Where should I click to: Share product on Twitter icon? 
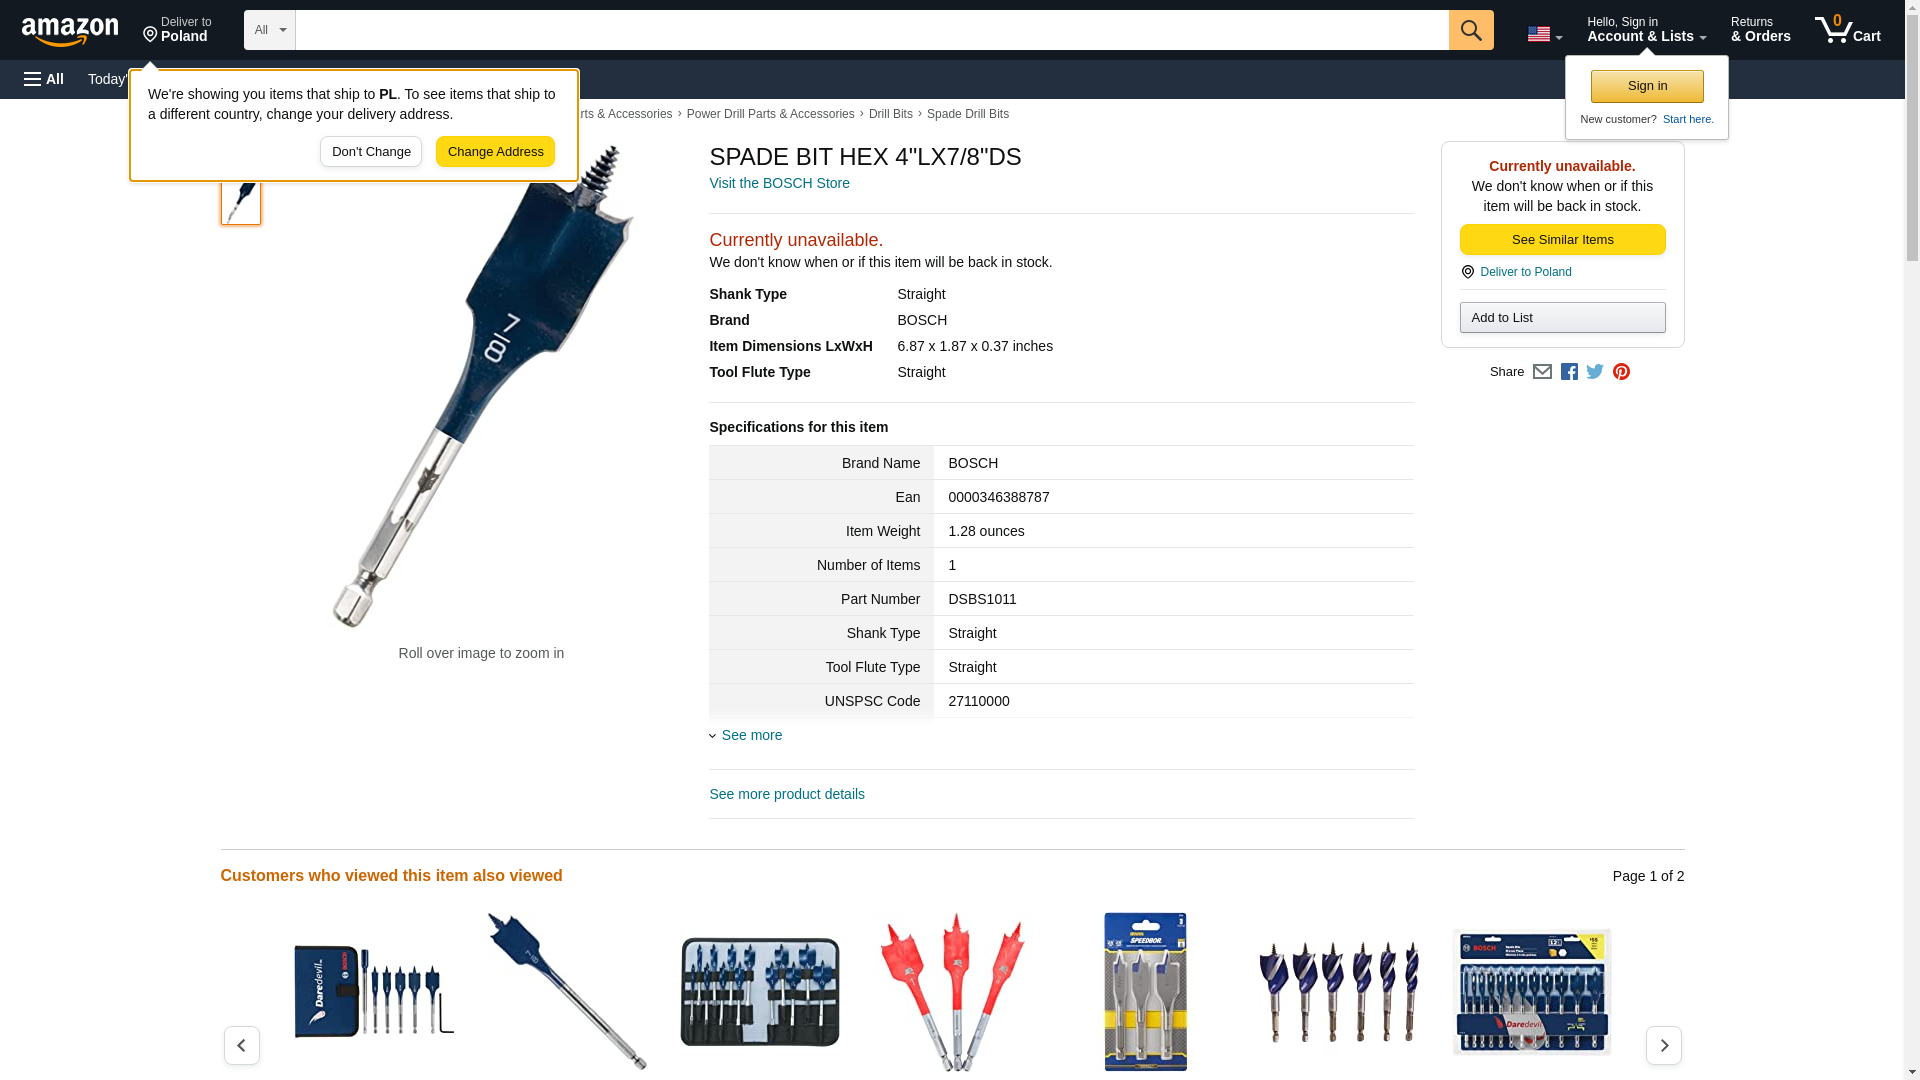[x=1595, y=372]
